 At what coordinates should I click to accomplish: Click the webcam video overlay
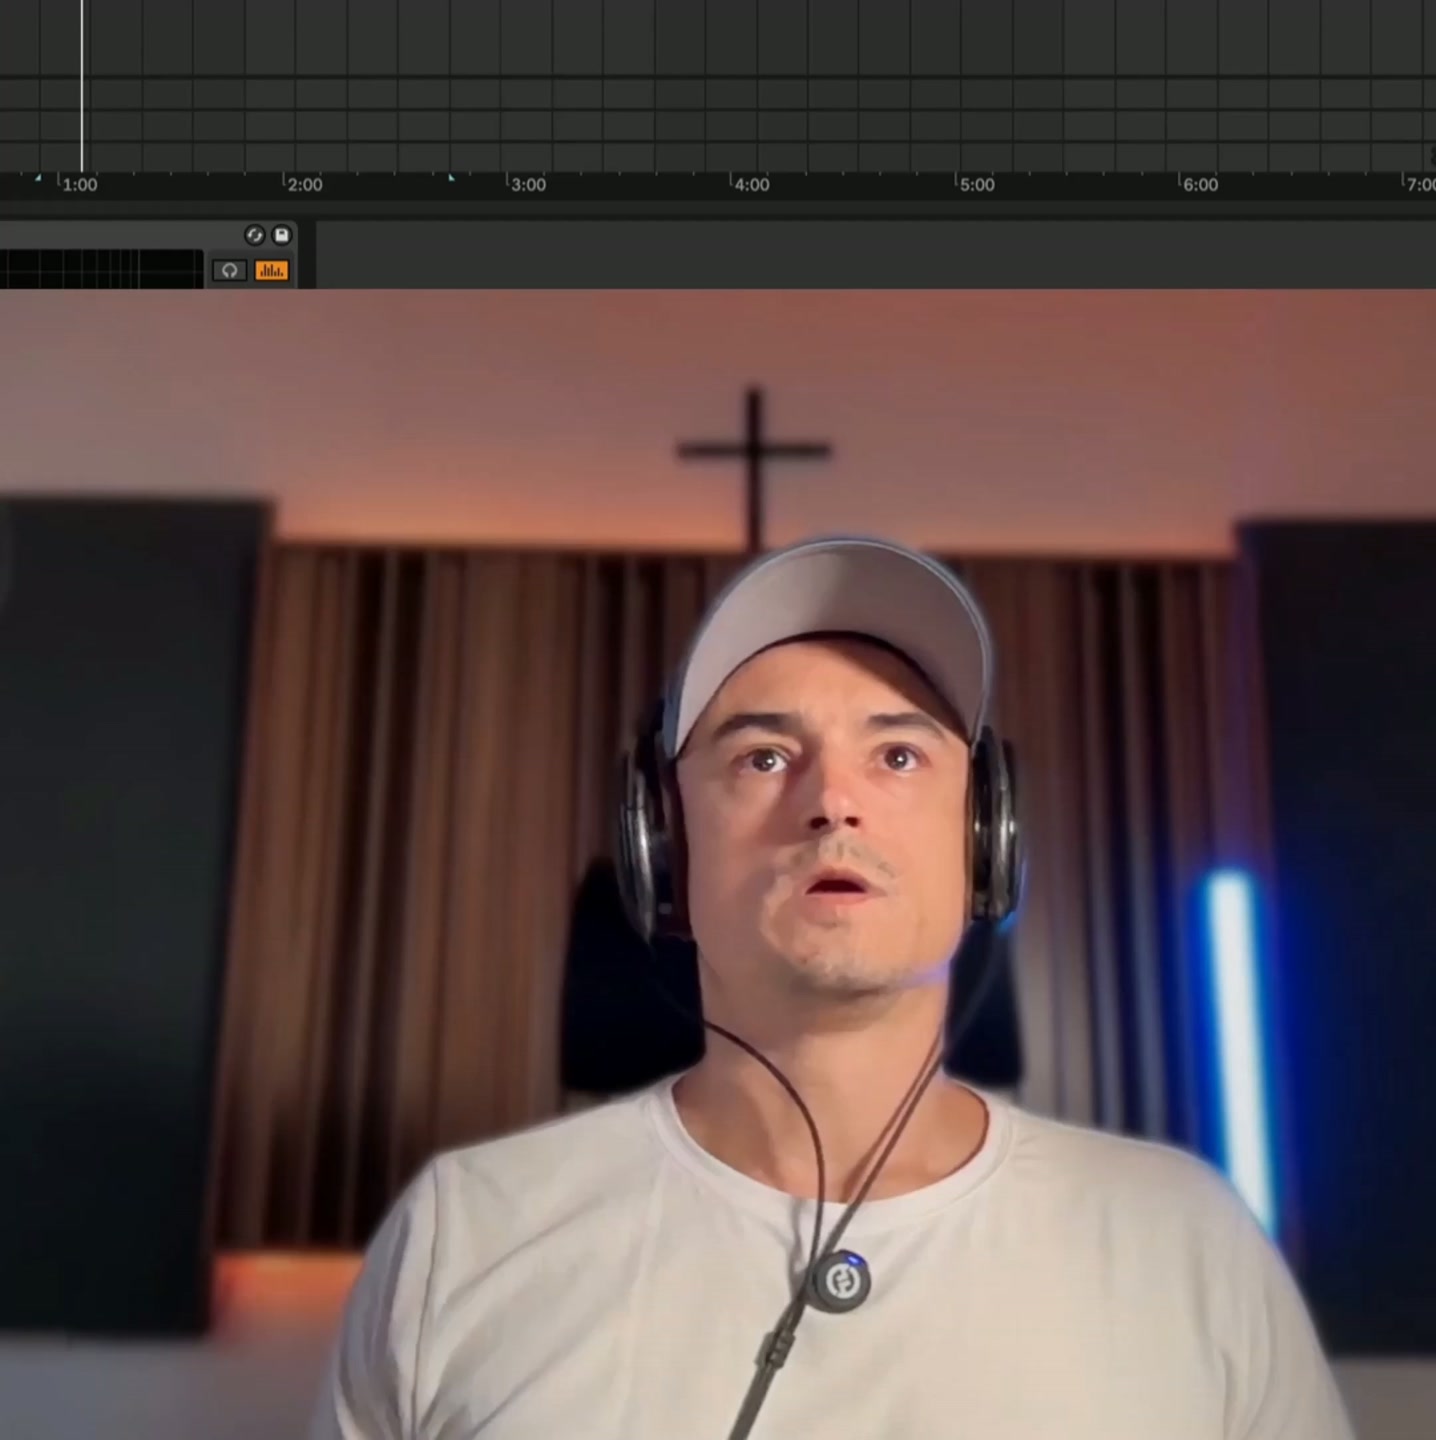coord(718,865)
